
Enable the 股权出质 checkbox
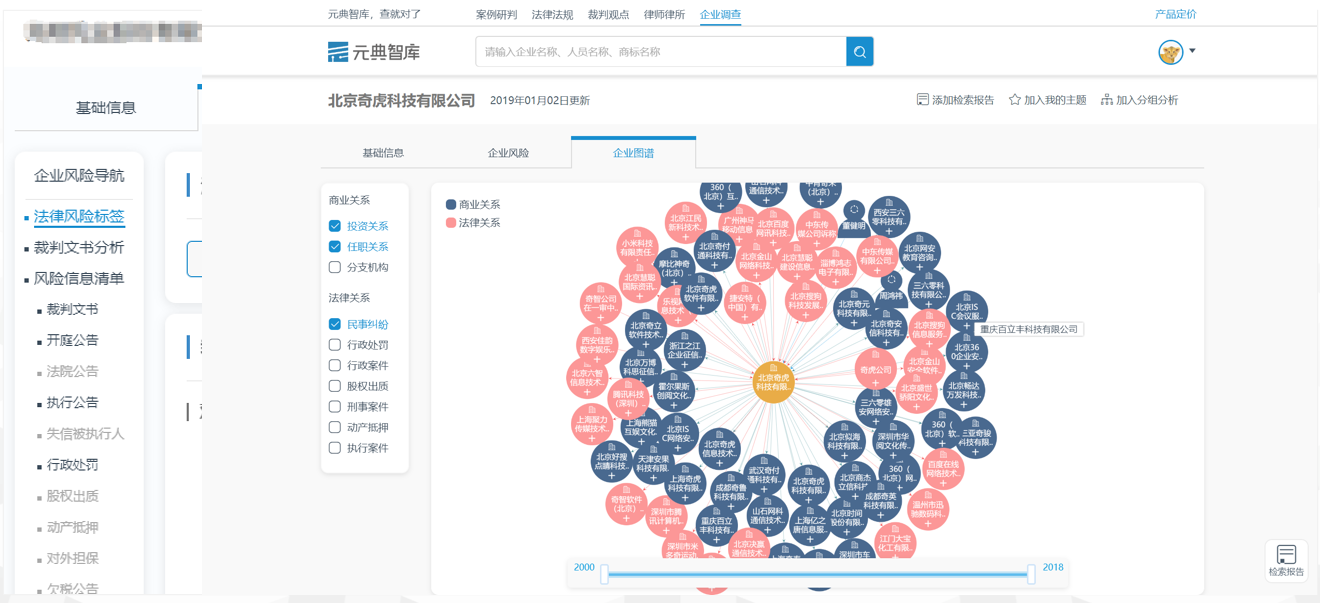pos(335,386)
